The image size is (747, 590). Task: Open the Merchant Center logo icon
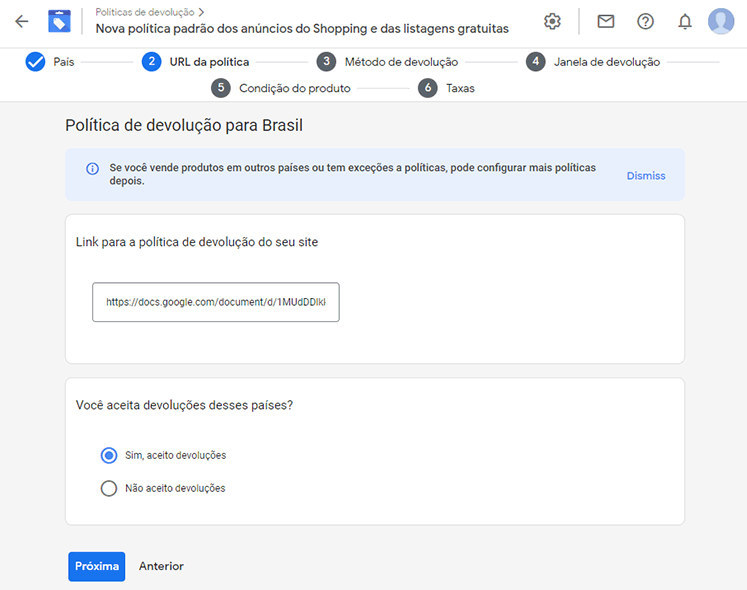(x=60, y=21)
